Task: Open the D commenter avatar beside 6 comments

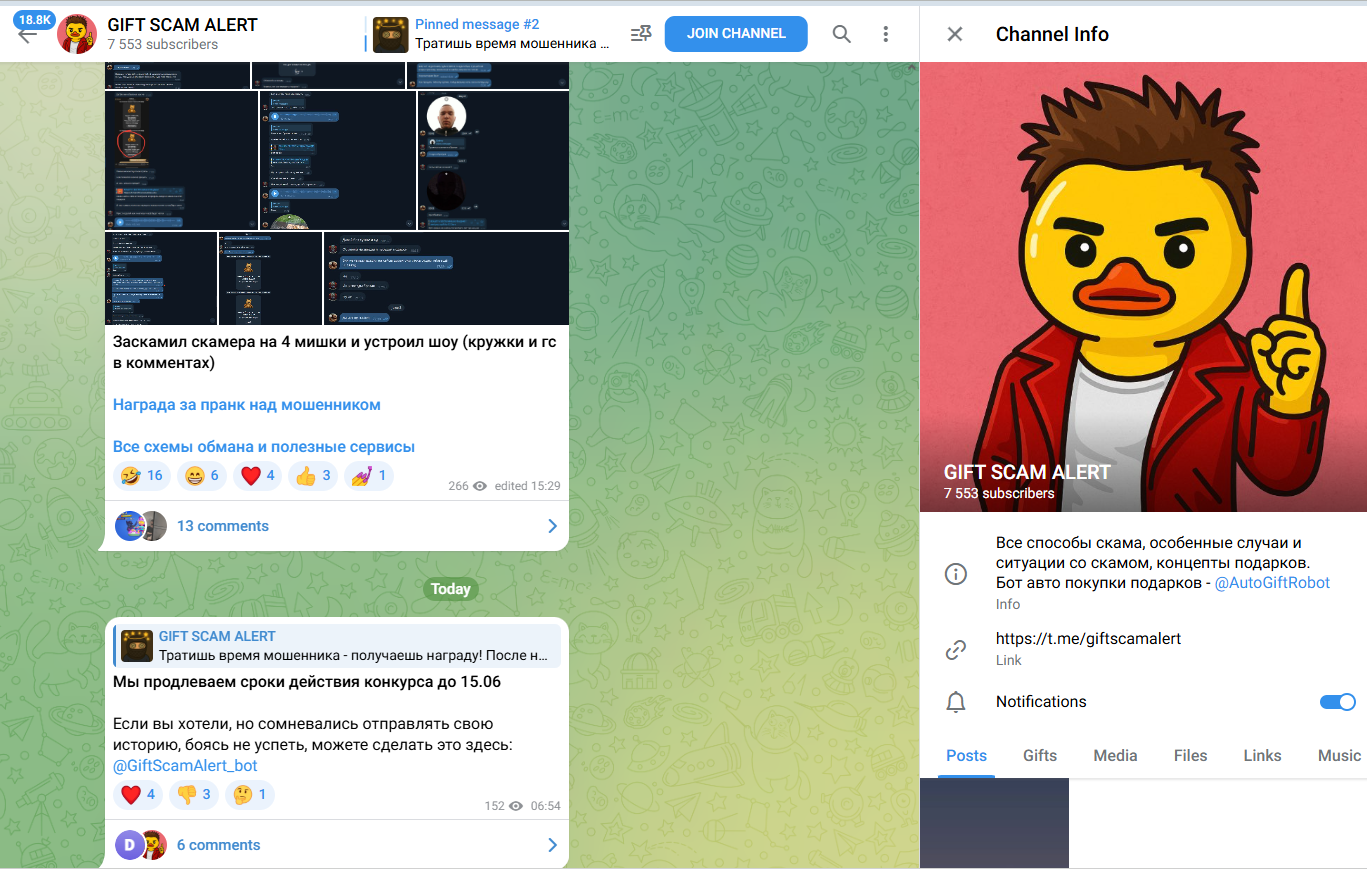Action: [130, 845]
